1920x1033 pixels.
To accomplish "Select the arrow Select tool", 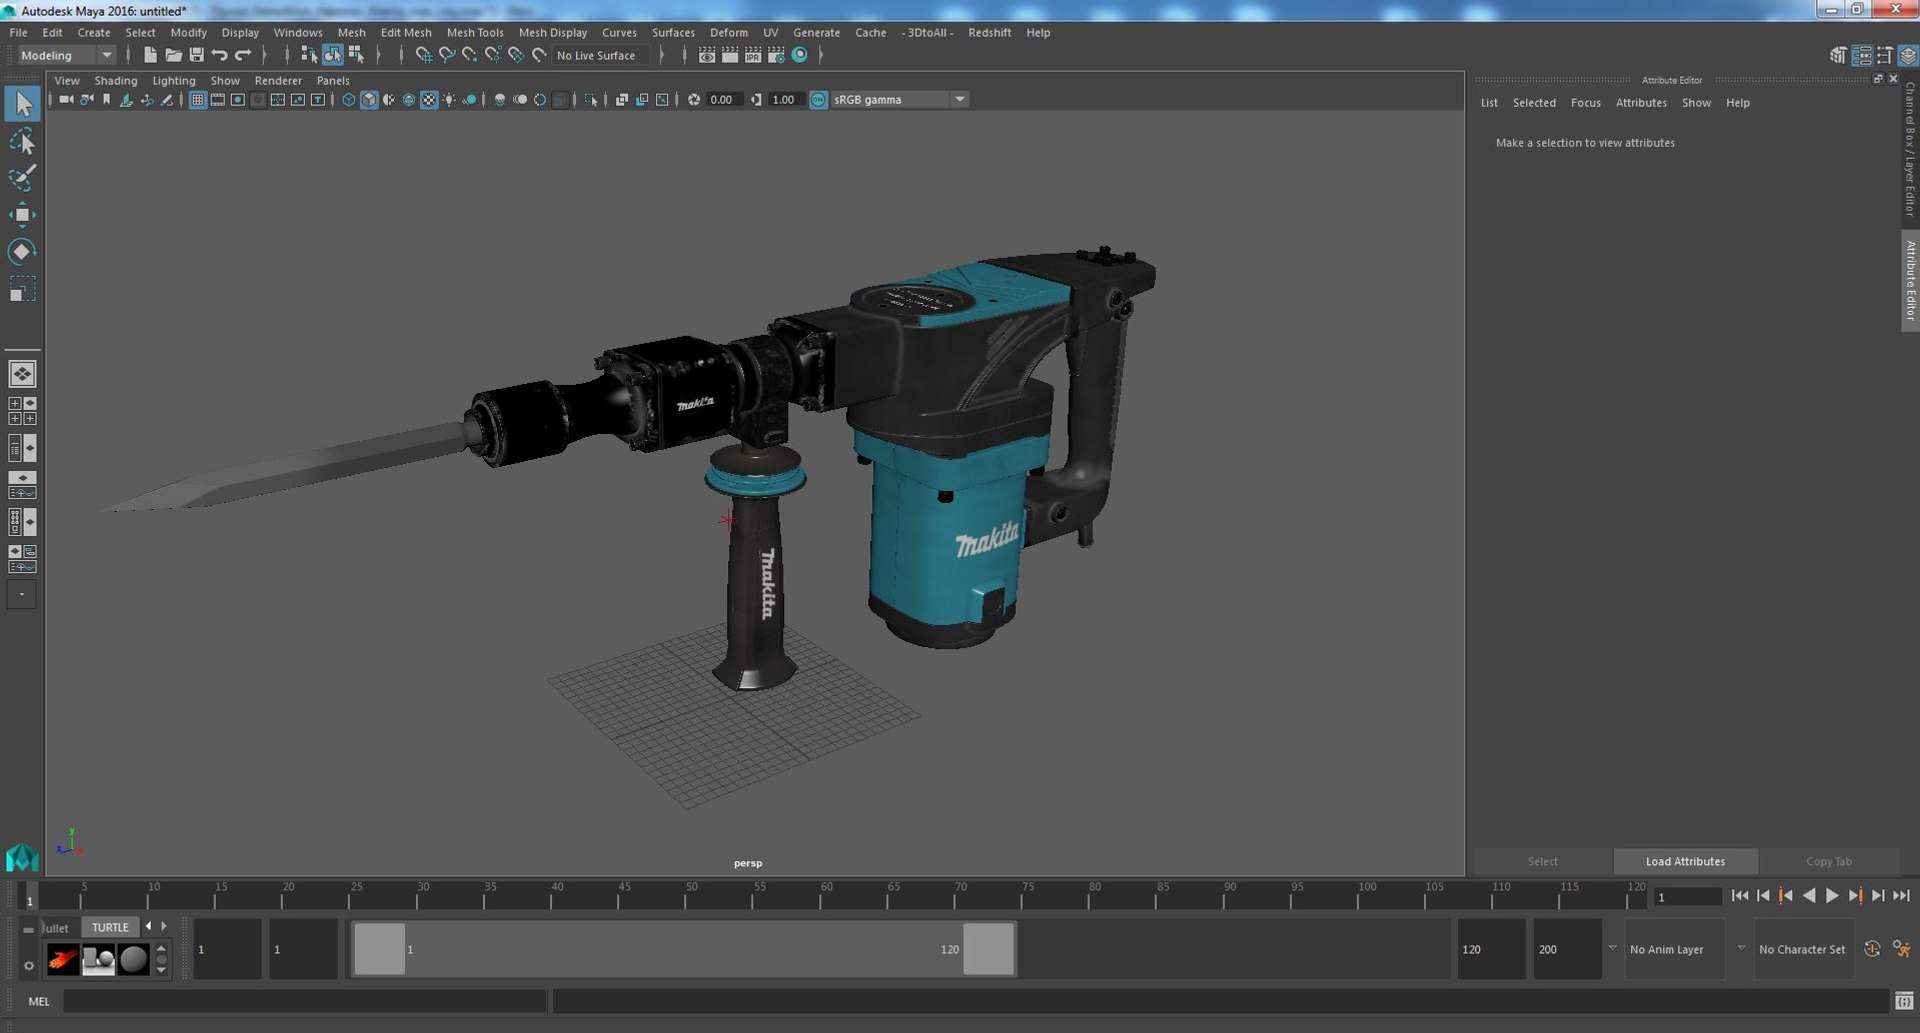I will tap(22, 104).
